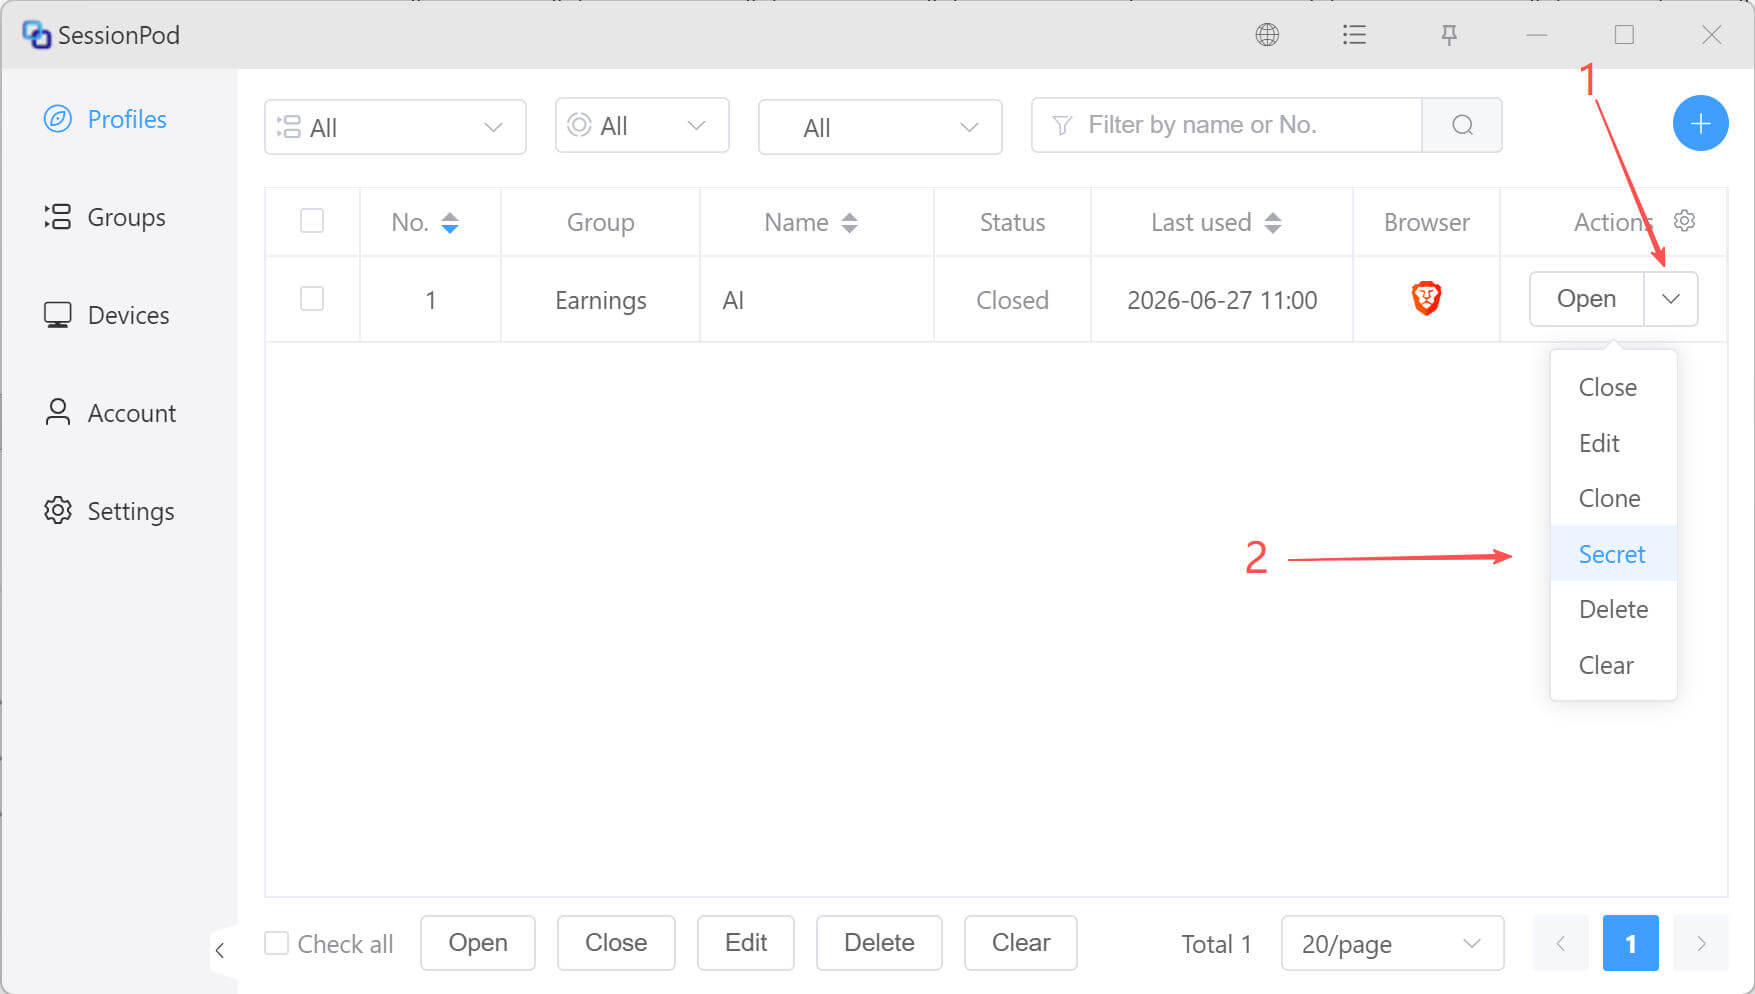Sort by Last used column arrows

pos(1273,222)
